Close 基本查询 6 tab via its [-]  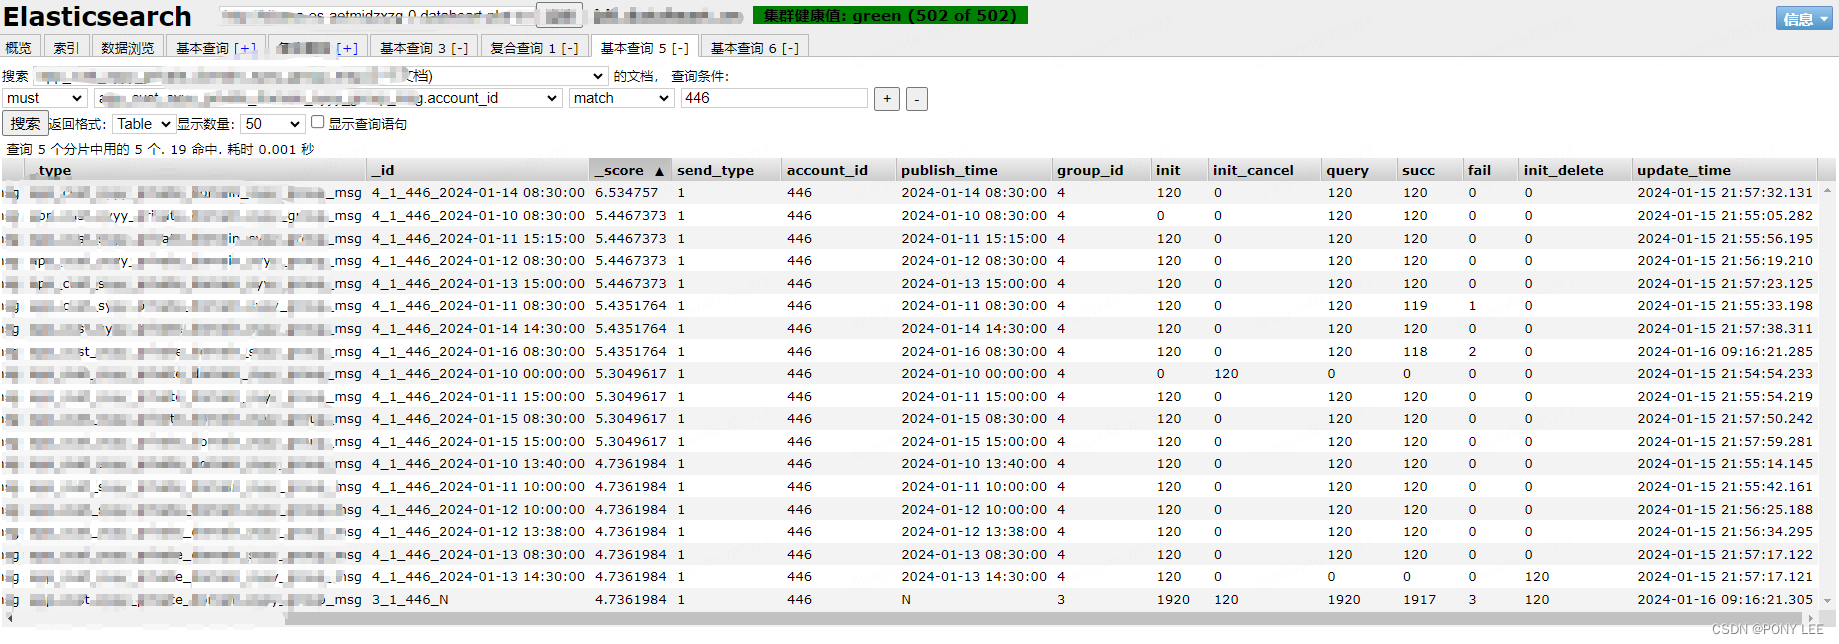coord(790,48)
